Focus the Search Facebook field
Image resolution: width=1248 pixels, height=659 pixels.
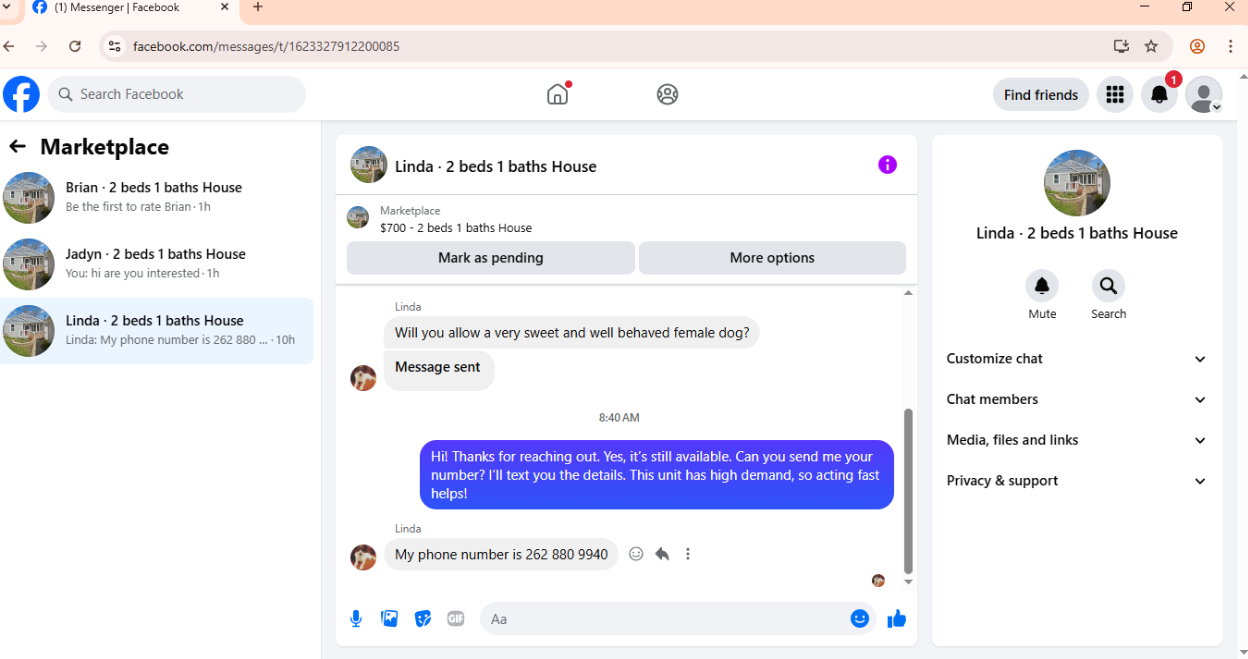[176, 94]
